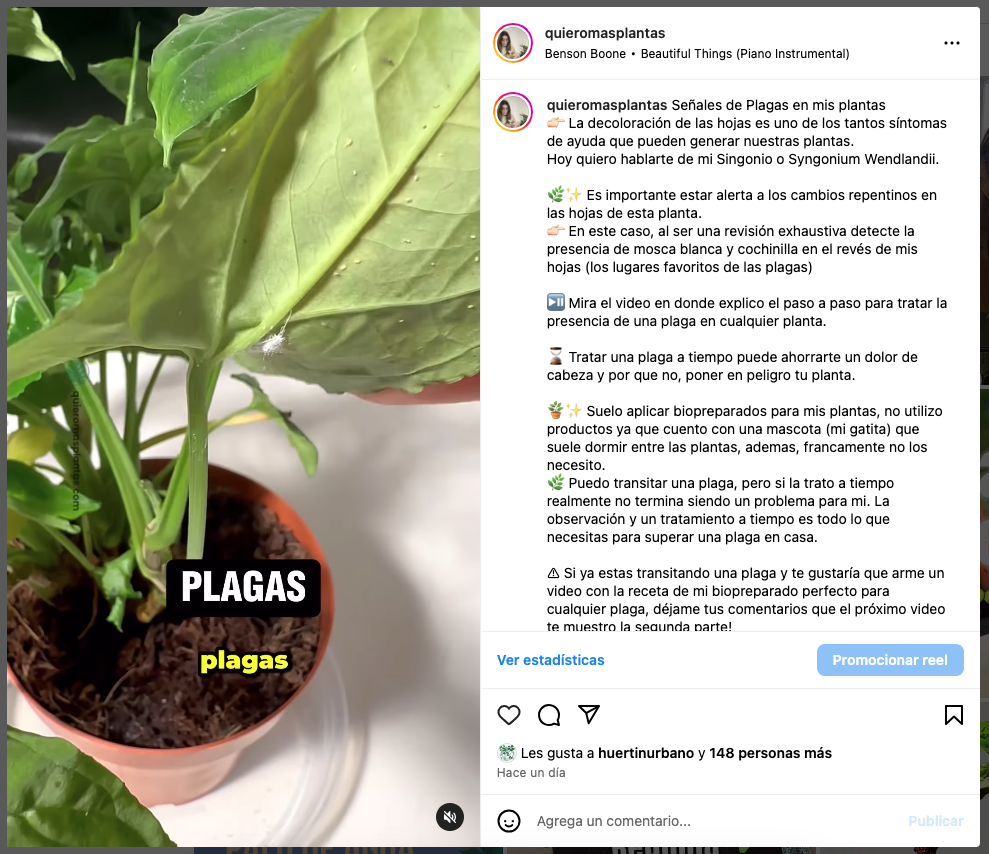The width and height of the screenshot is (989, 854).
Task: Share the post with paper plane icon
Action: pos(588,714)
